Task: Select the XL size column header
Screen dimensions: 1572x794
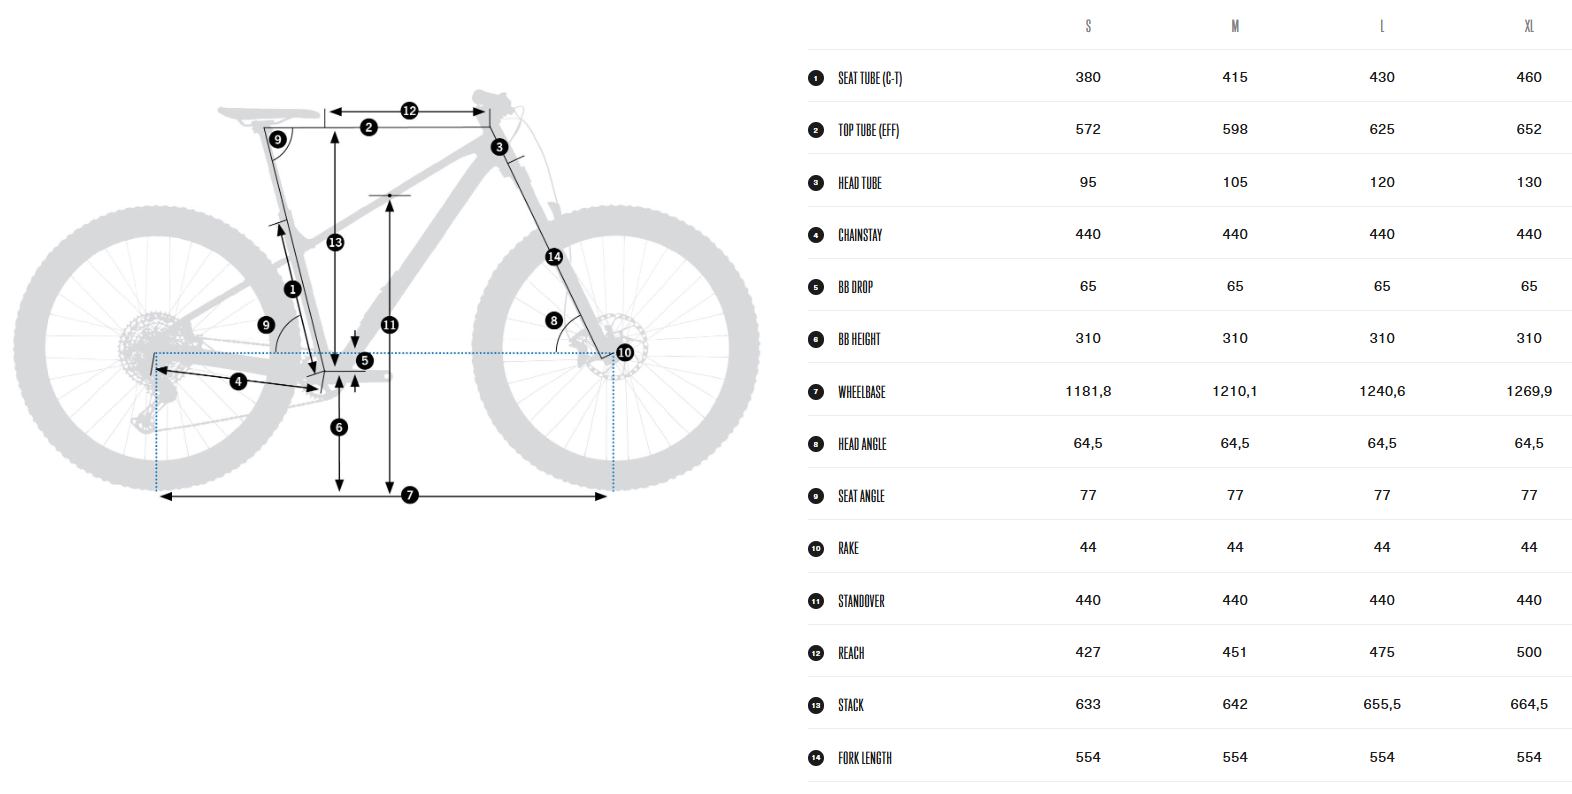Action: pyautogui.click(x=1528, y=26)
